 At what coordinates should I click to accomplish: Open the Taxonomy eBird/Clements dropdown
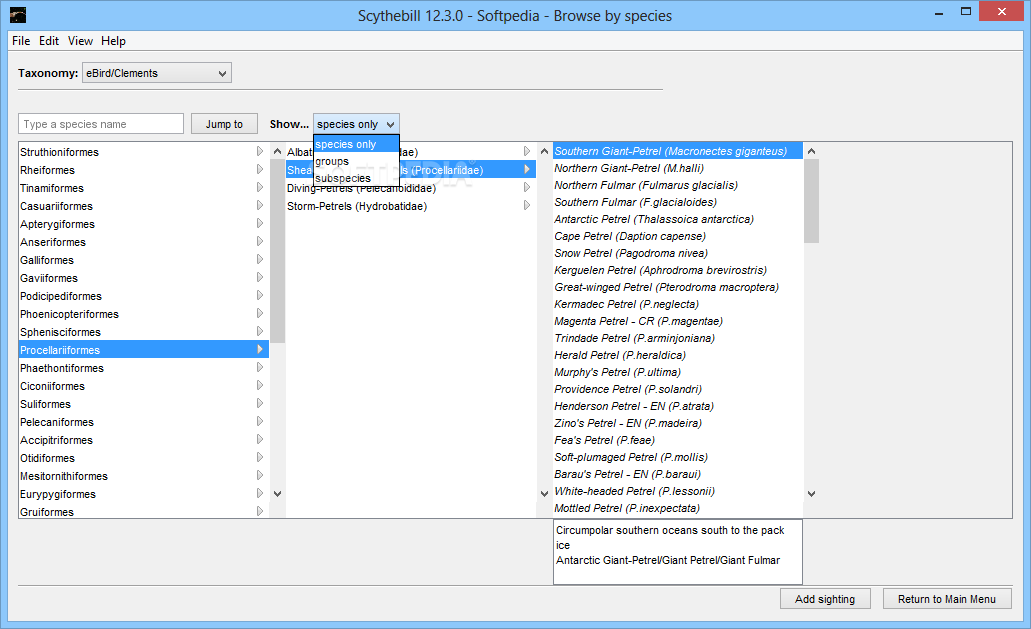click(x=156, y=73)
